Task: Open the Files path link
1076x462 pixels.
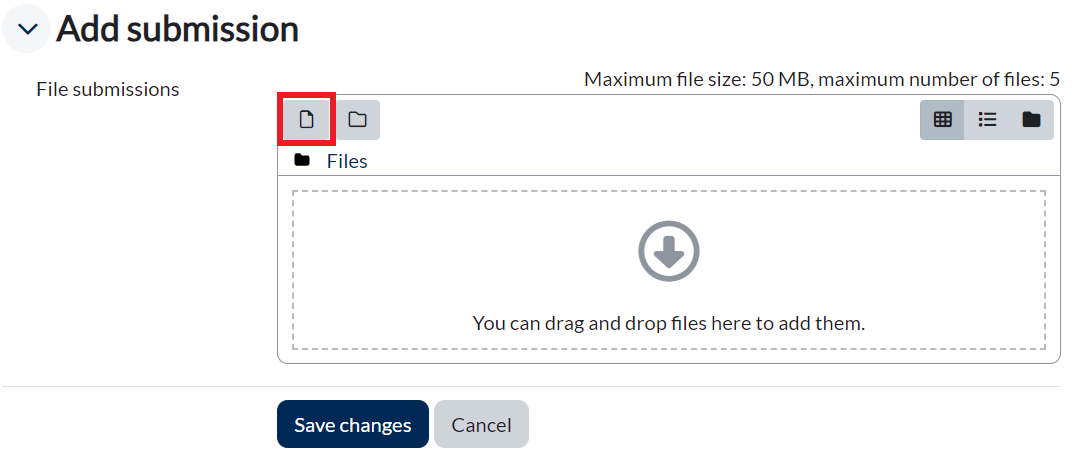Action: (x=347, y=161)
